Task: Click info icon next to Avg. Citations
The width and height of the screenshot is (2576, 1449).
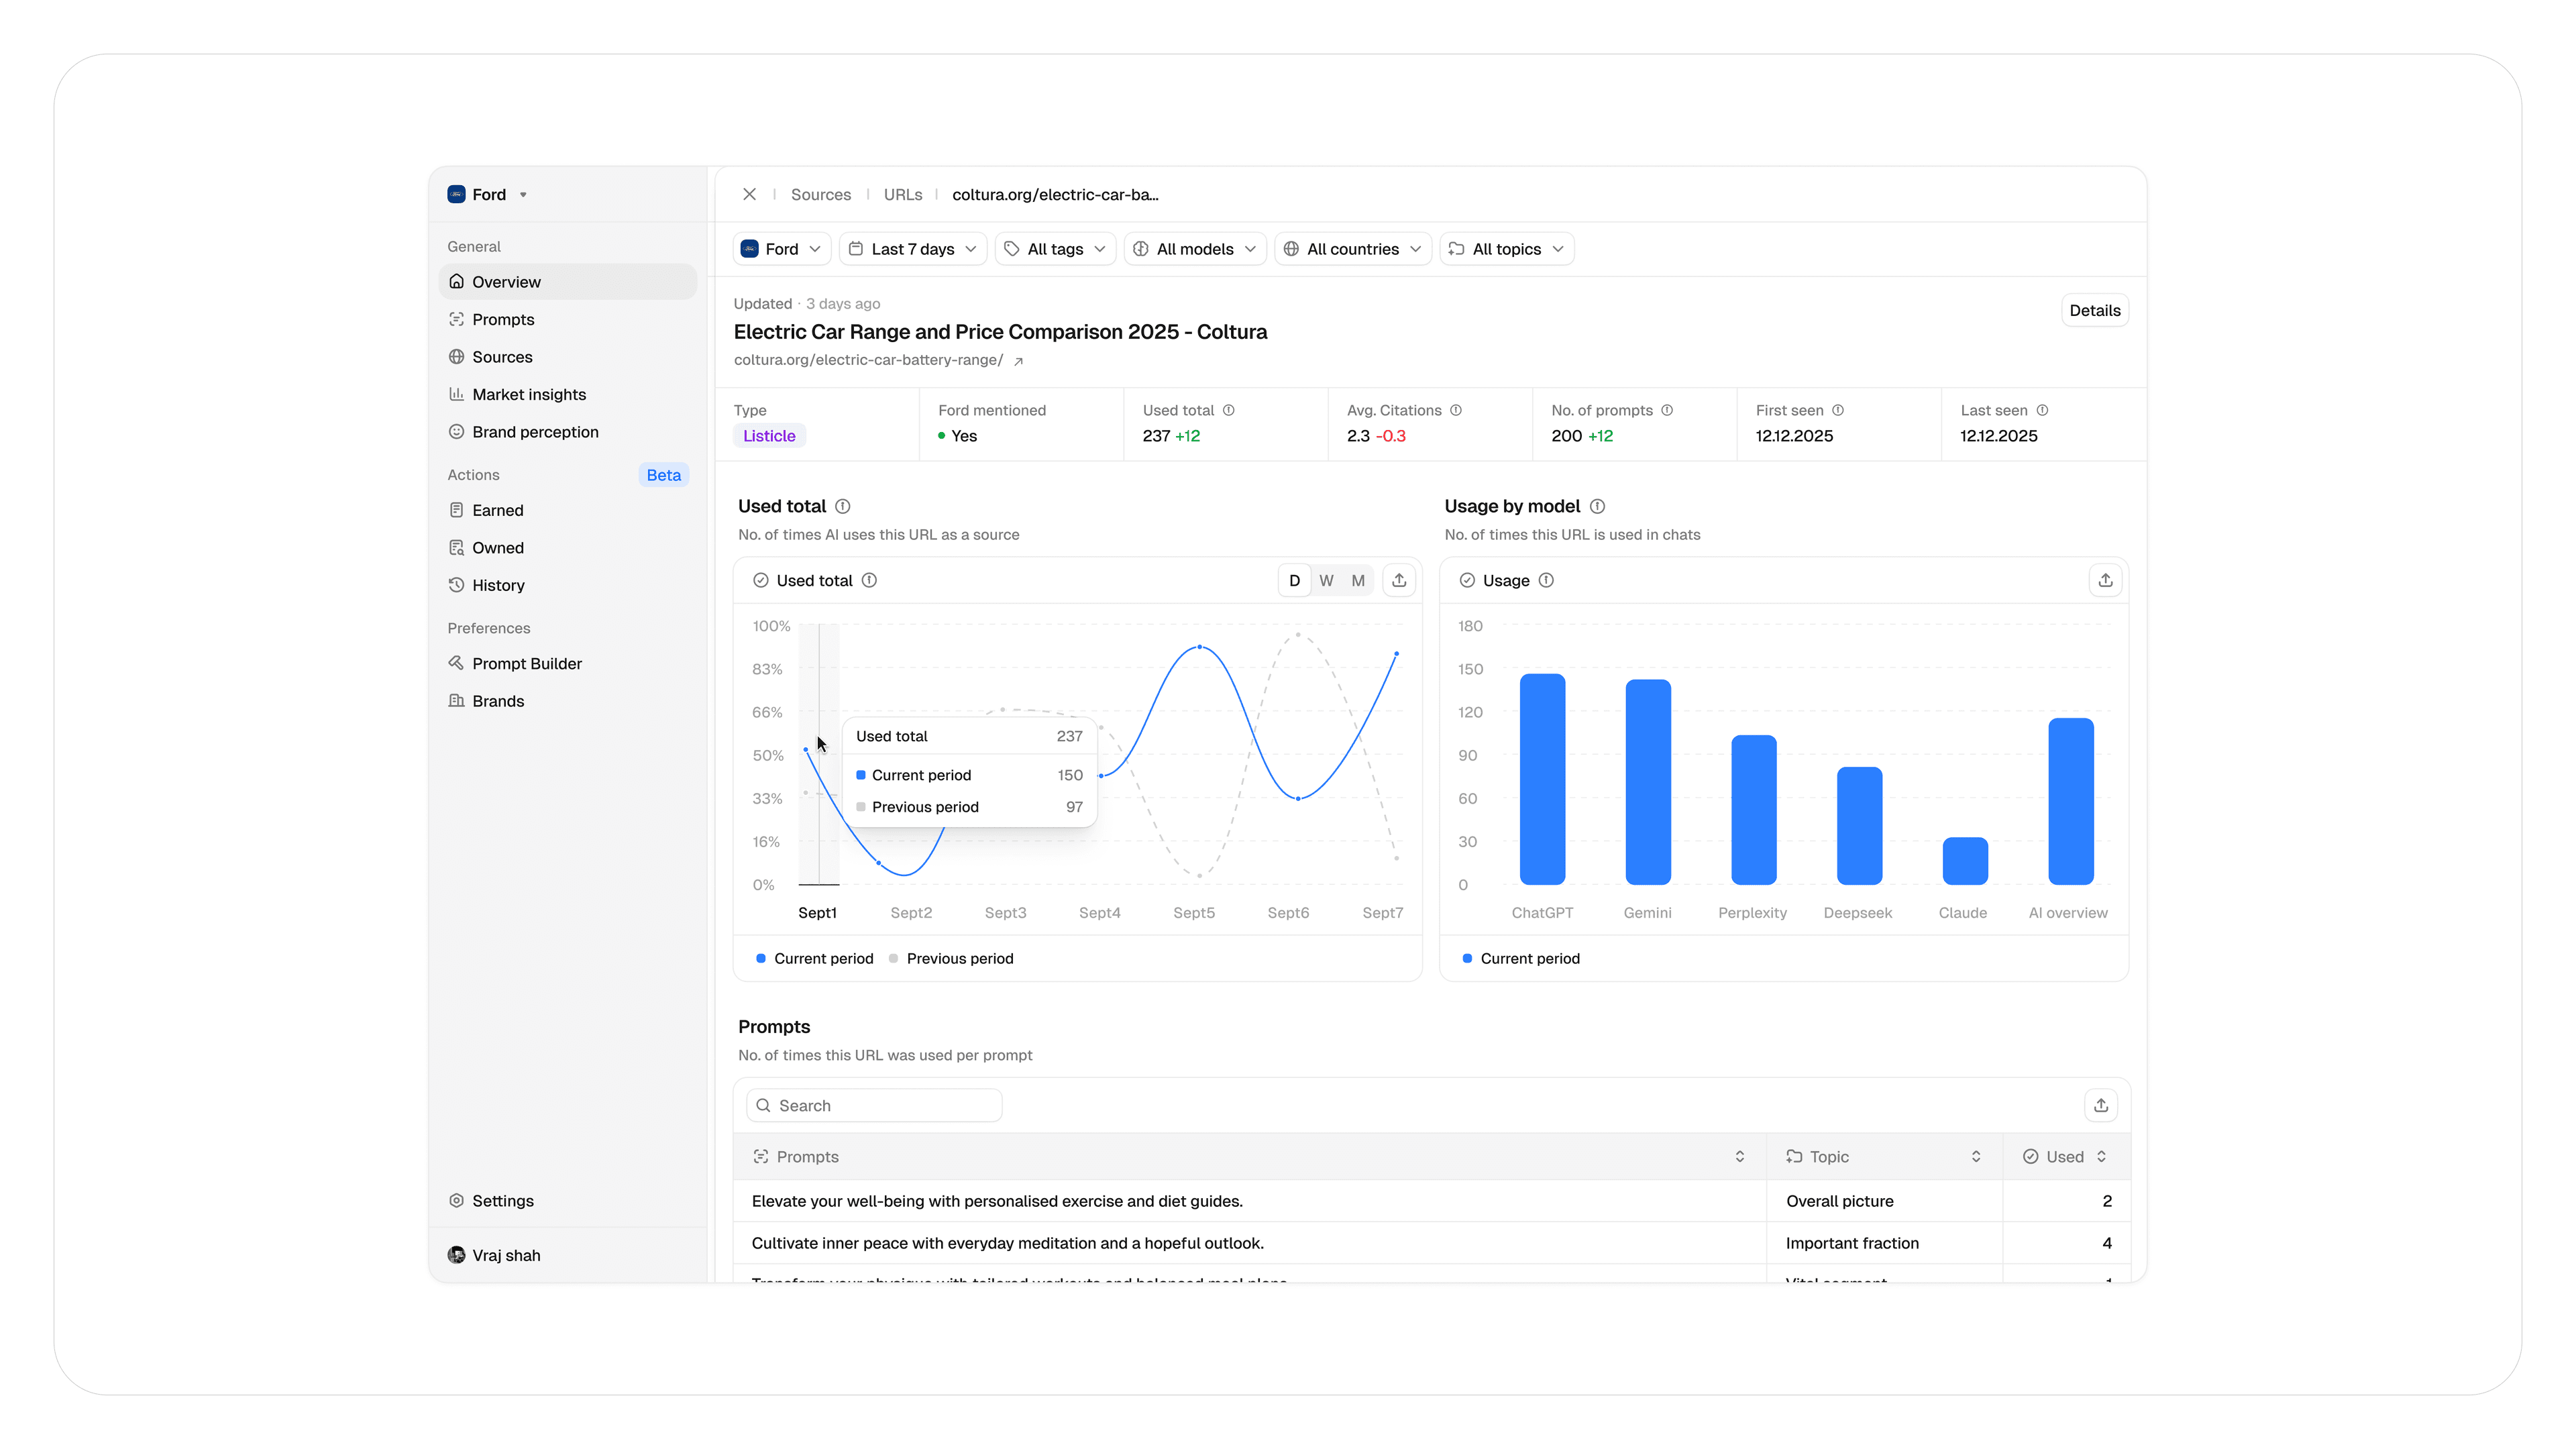Action: point(1456,410)
